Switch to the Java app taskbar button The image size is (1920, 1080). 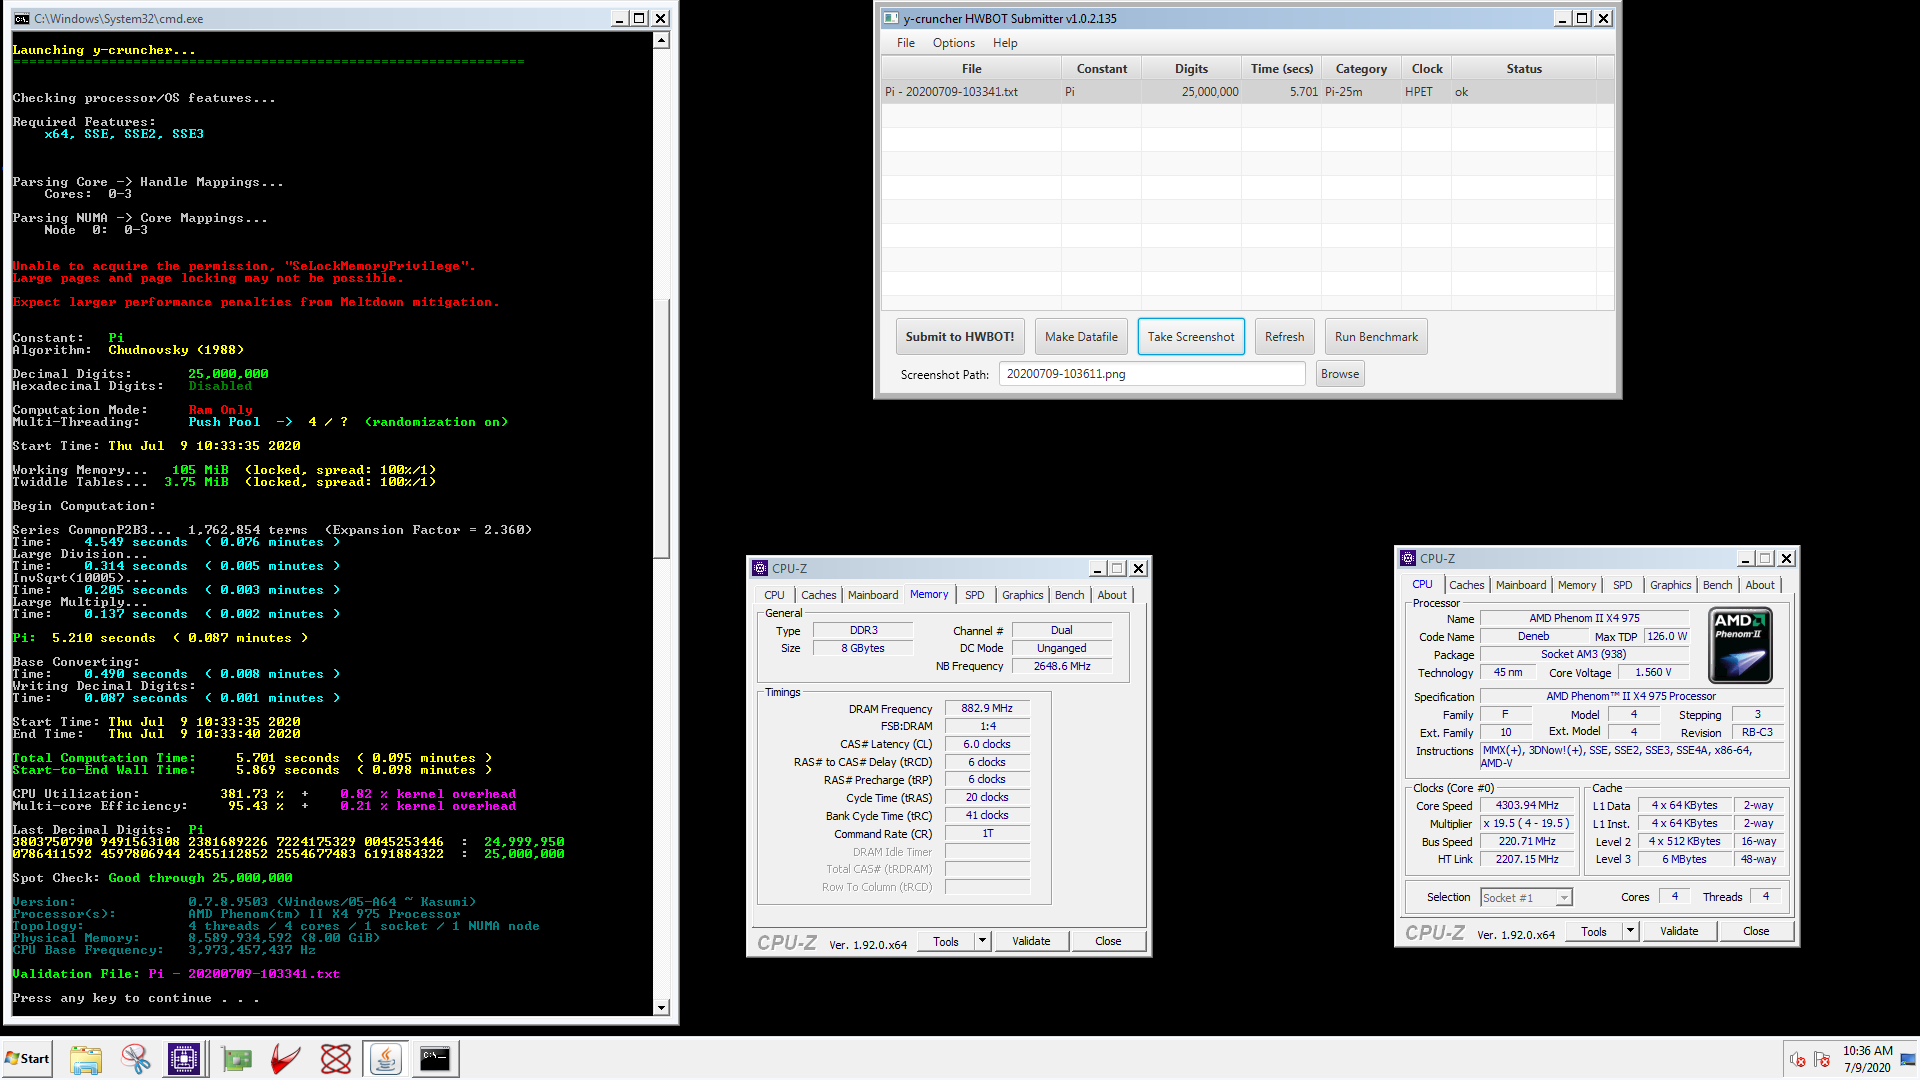[x=386, y=1059]
